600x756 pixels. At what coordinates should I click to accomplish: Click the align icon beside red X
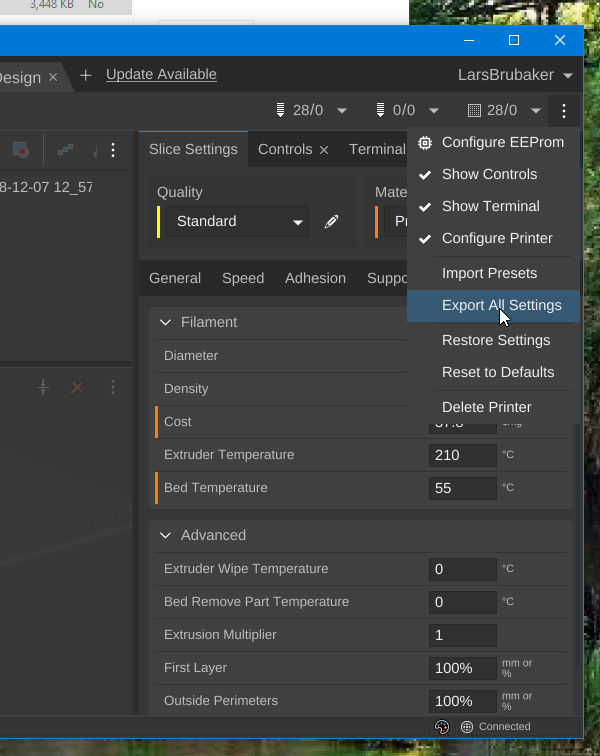pyautogui.click(x=43, y=387)
